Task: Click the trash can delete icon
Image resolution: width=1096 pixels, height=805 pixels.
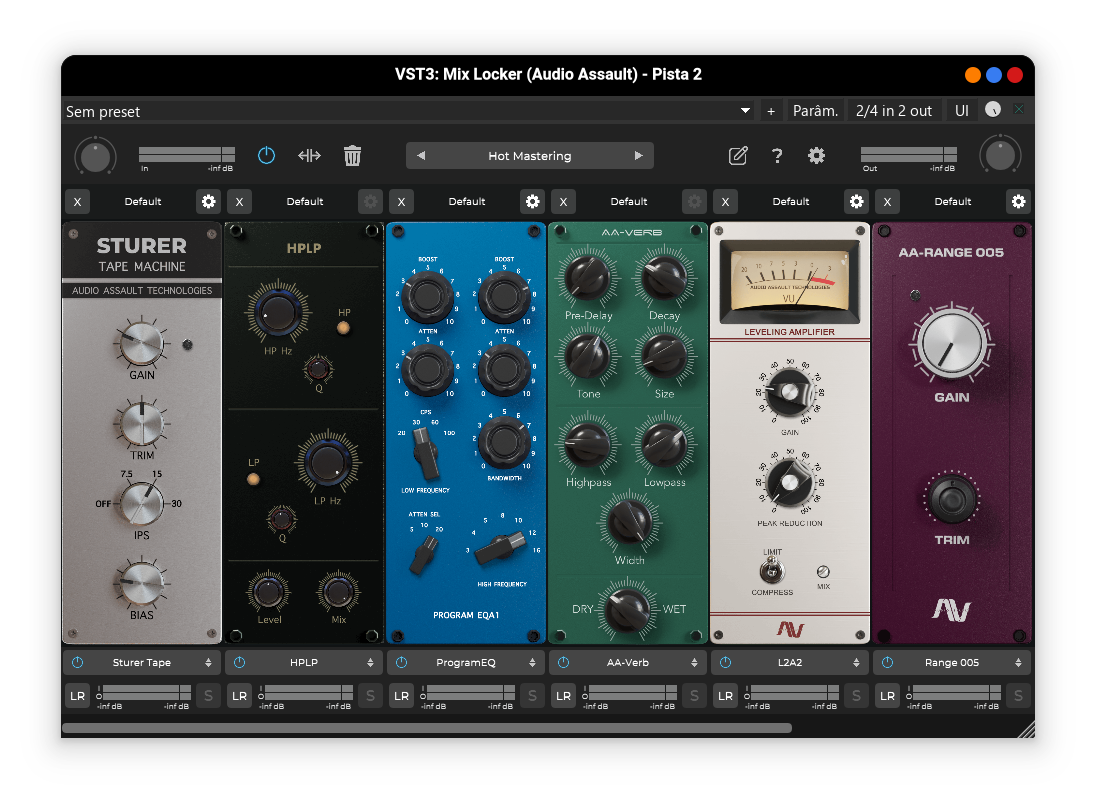Action: 352,156
